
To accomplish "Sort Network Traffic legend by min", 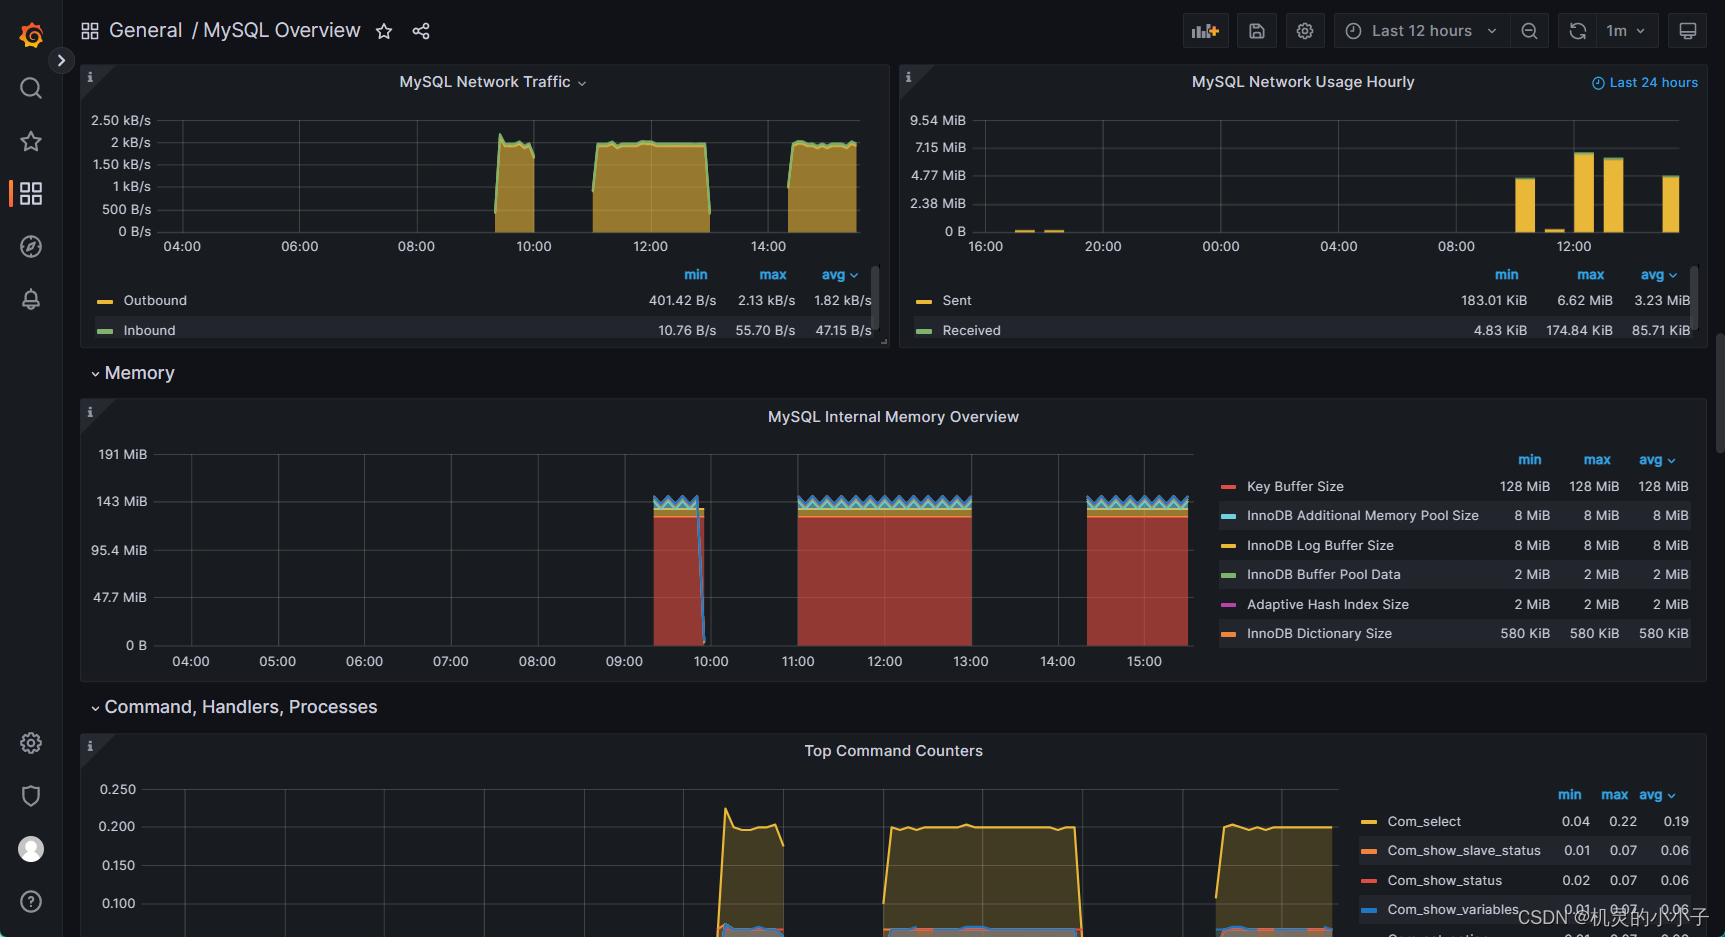I will pyautogui.click(x=695, y=274).
